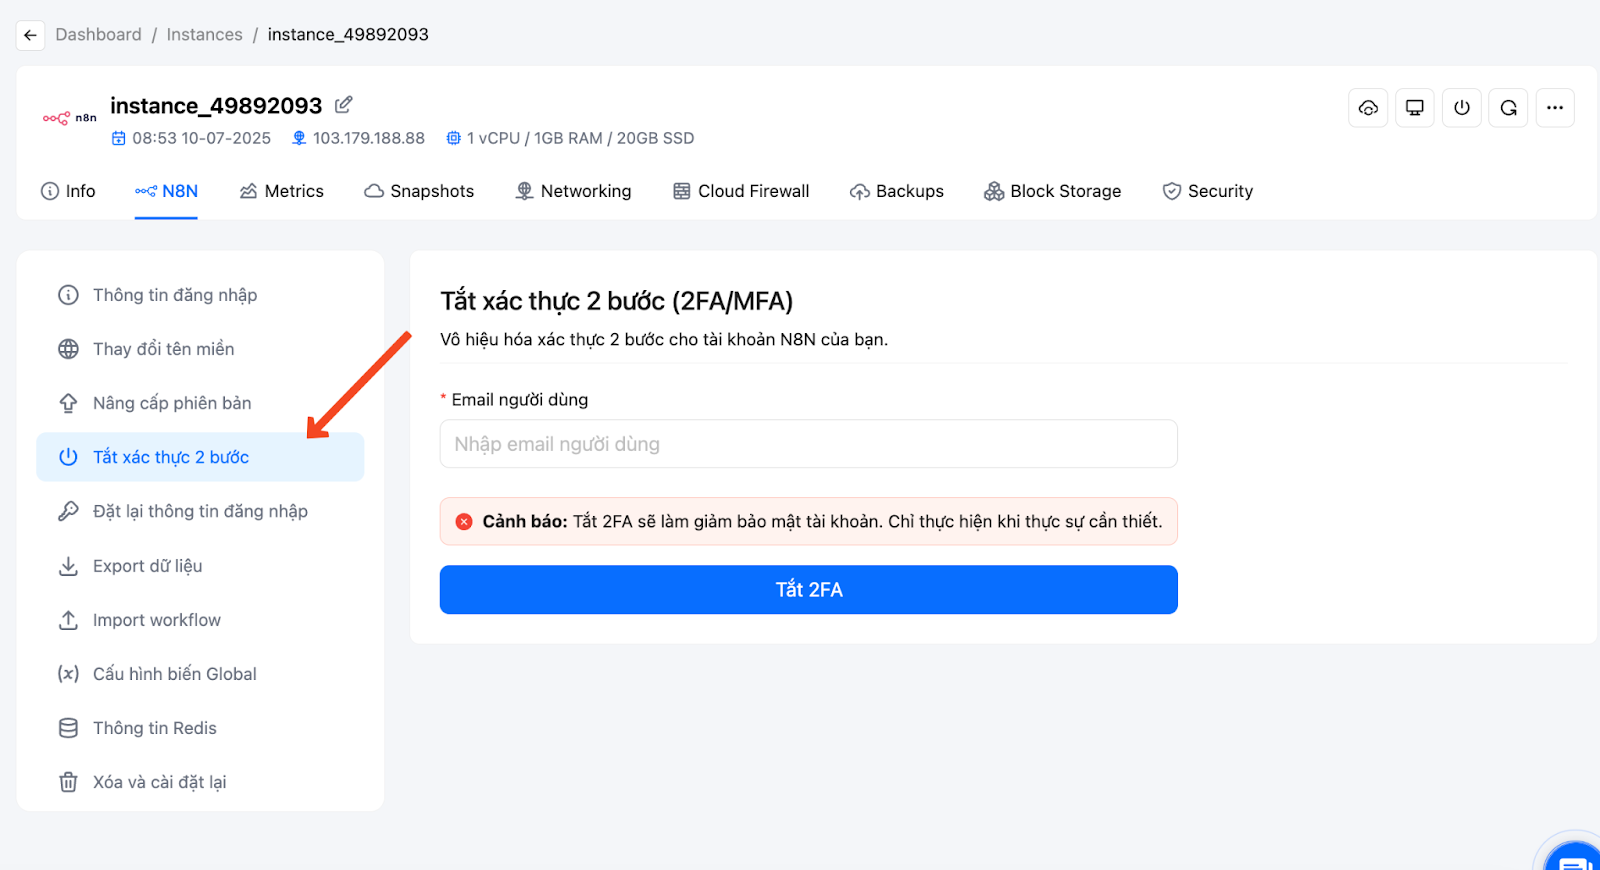The height and width of the screenshot is (870, 1600).
Task: Click the creation date 08:53 10-07-2025
Action: 201,138
